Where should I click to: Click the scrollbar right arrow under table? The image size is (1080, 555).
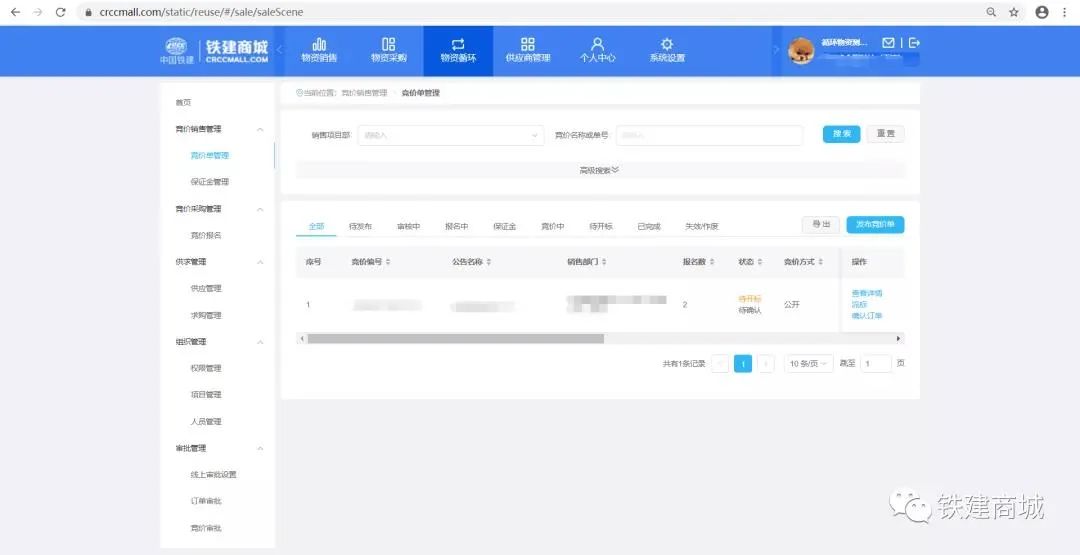(898, 339)
